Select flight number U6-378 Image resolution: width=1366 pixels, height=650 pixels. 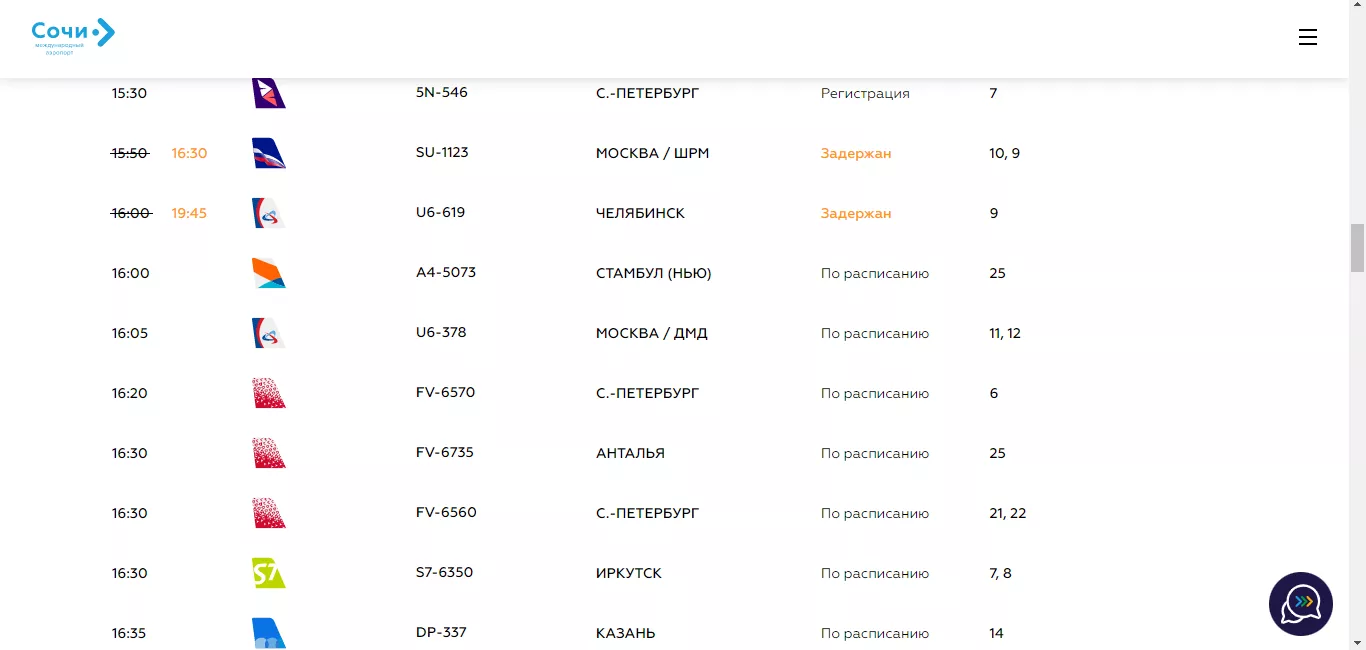coord(441,333)
